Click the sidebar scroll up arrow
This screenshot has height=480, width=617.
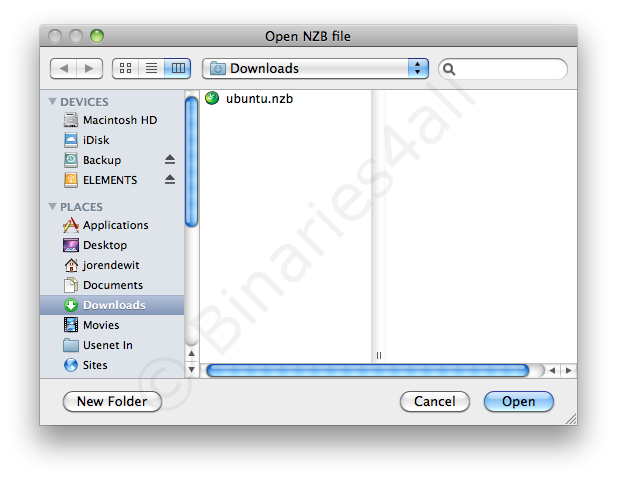coord(191,354)
